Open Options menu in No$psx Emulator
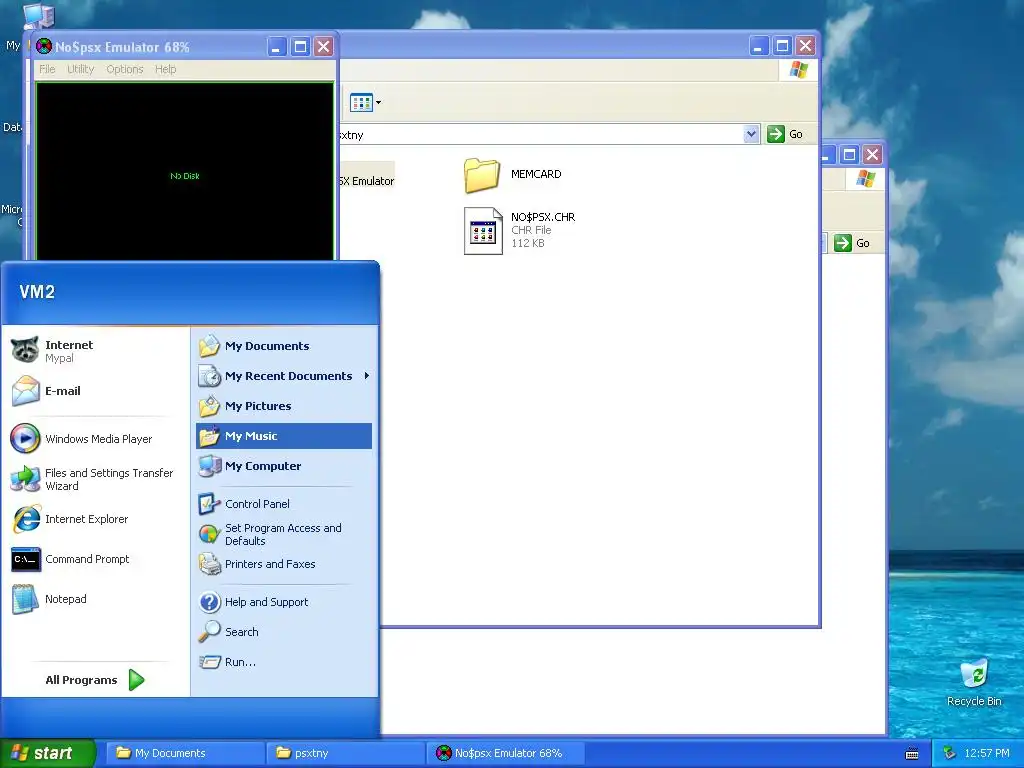 125,69
